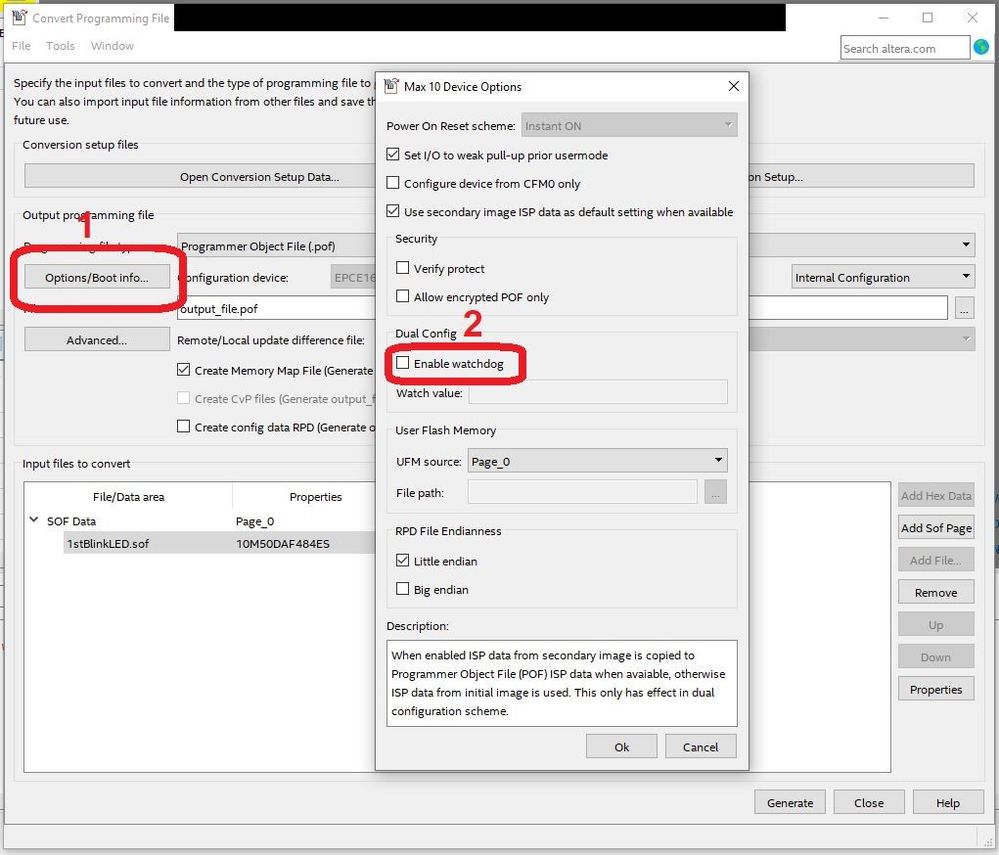Toggle Set I/O to weak pull-up checkbox
The image size is (999, 855).
393,155
